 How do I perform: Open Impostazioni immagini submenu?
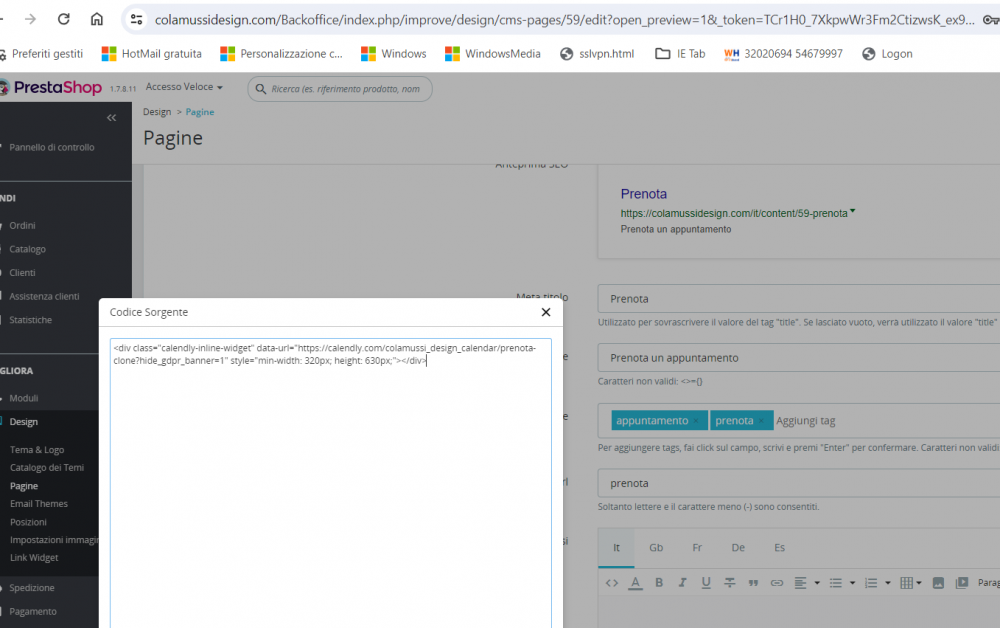pyautogui.click(x=54, y=540)
